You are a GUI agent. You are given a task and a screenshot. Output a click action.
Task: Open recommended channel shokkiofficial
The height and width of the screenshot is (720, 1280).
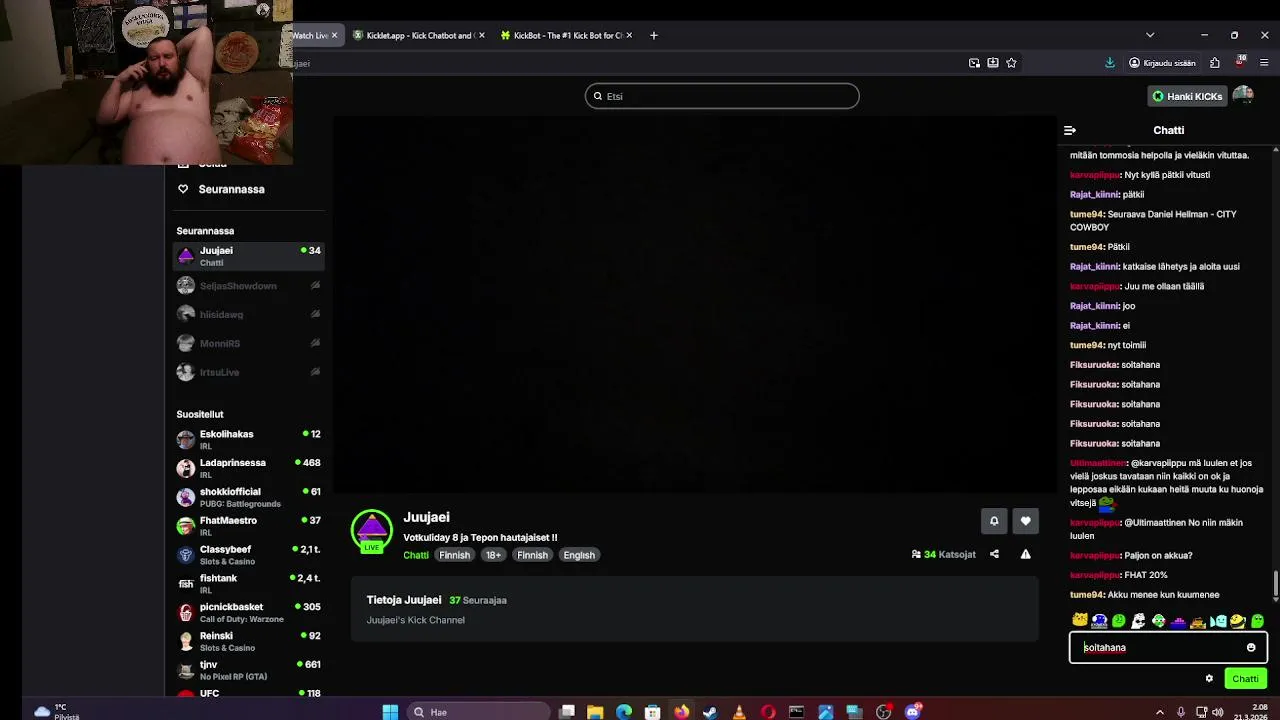[x=248, y=497]
